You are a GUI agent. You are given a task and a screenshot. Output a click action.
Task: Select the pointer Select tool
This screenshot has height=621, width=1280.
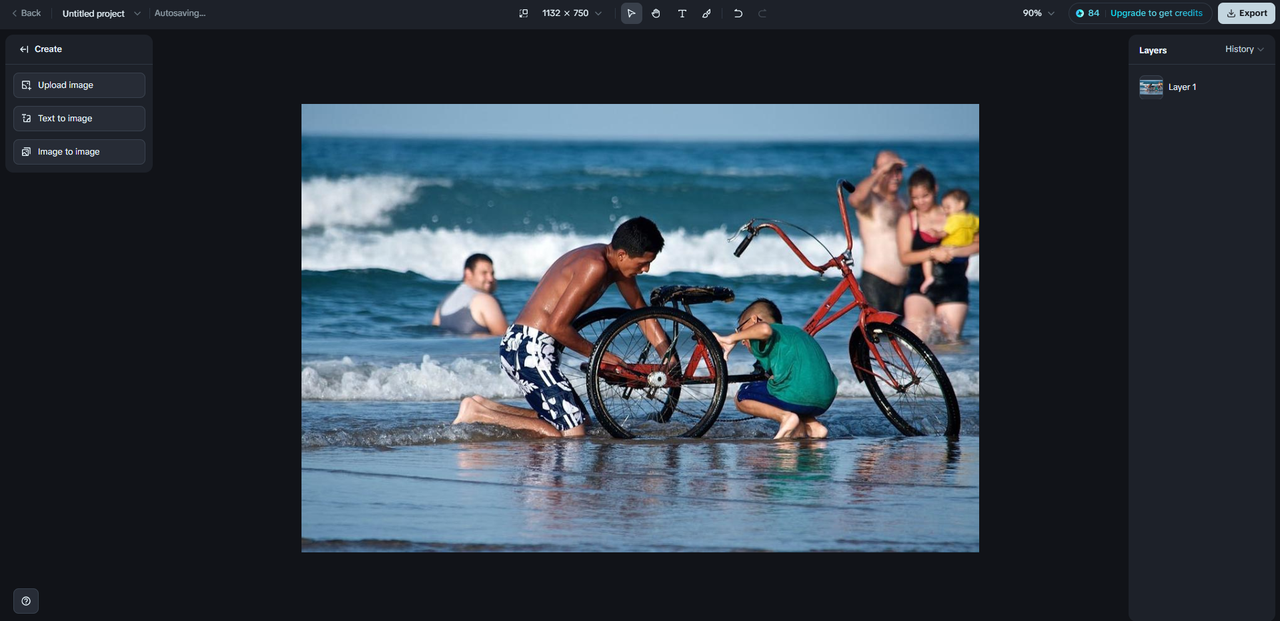point(631,13)
